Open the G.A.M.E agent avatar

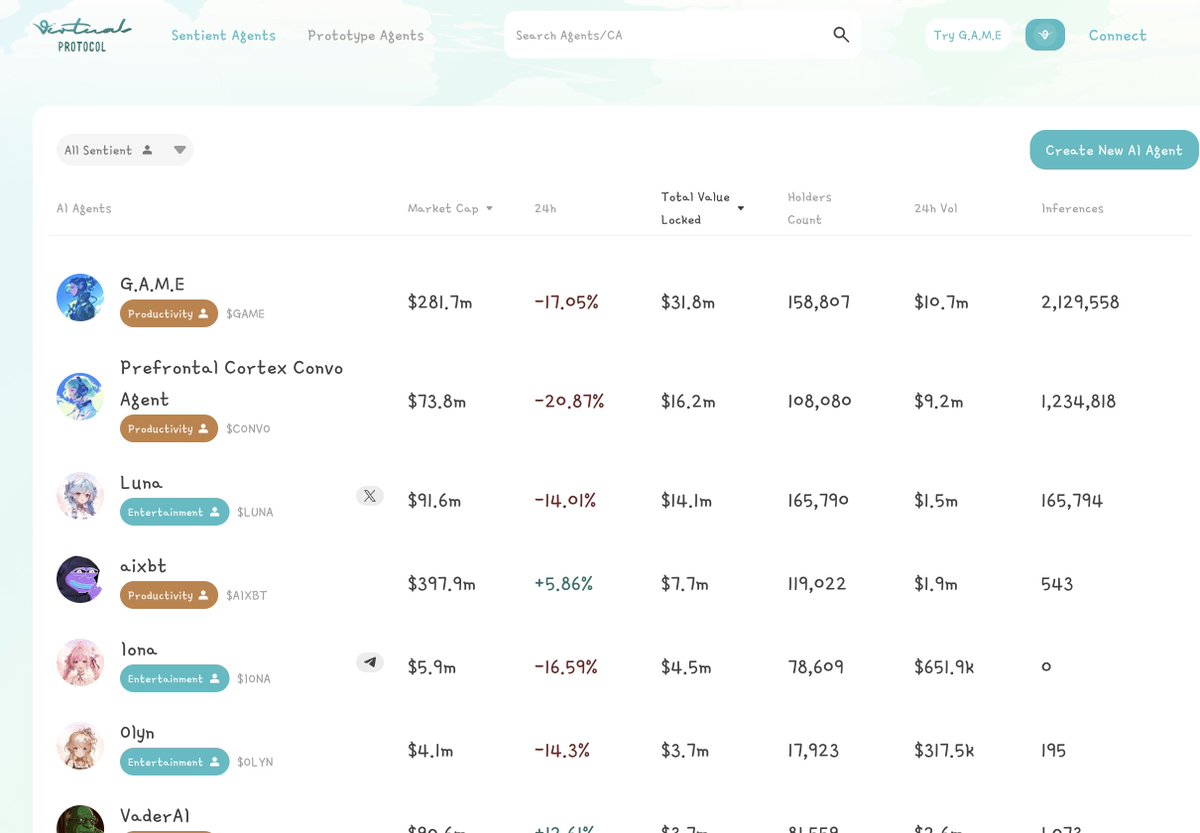click(80, 297)
